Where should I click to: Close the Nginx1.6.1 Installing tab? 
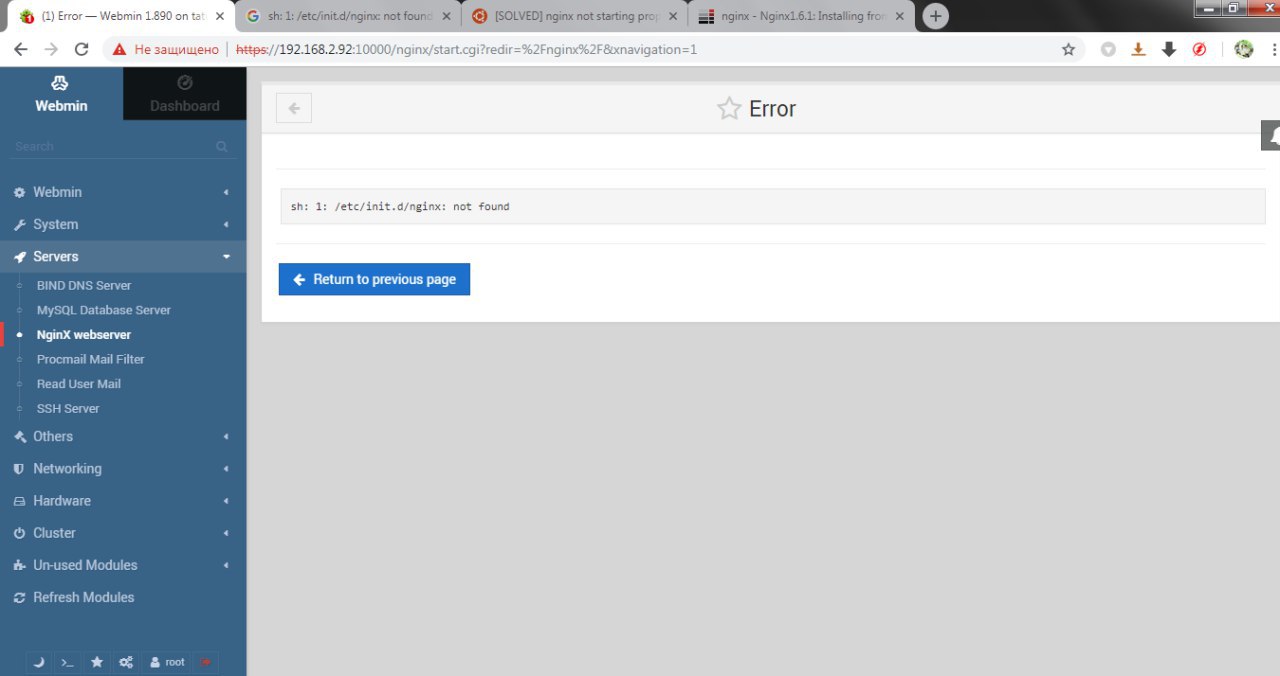tap(900, 16)
